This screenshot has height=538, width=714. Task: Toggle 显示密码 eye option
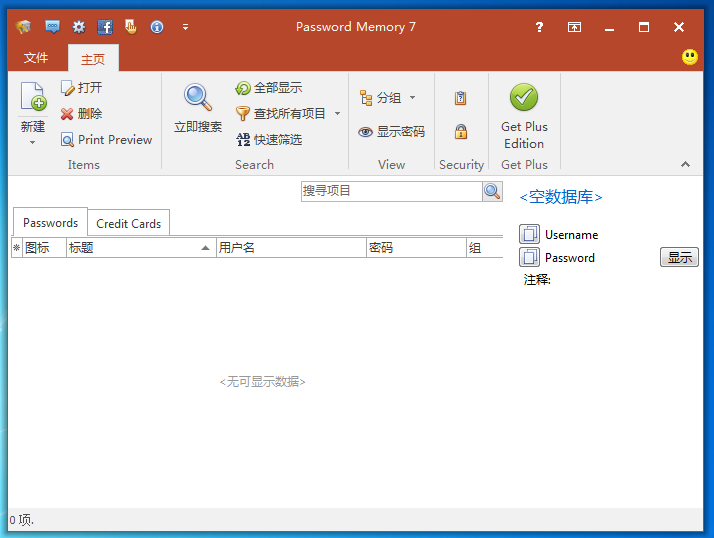tap(392, 132)
